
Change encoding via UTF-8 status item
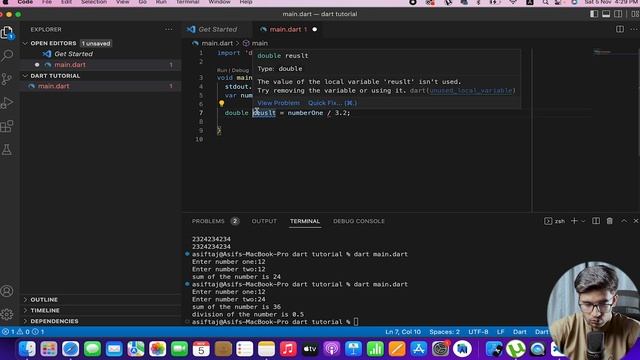(478, 332)
